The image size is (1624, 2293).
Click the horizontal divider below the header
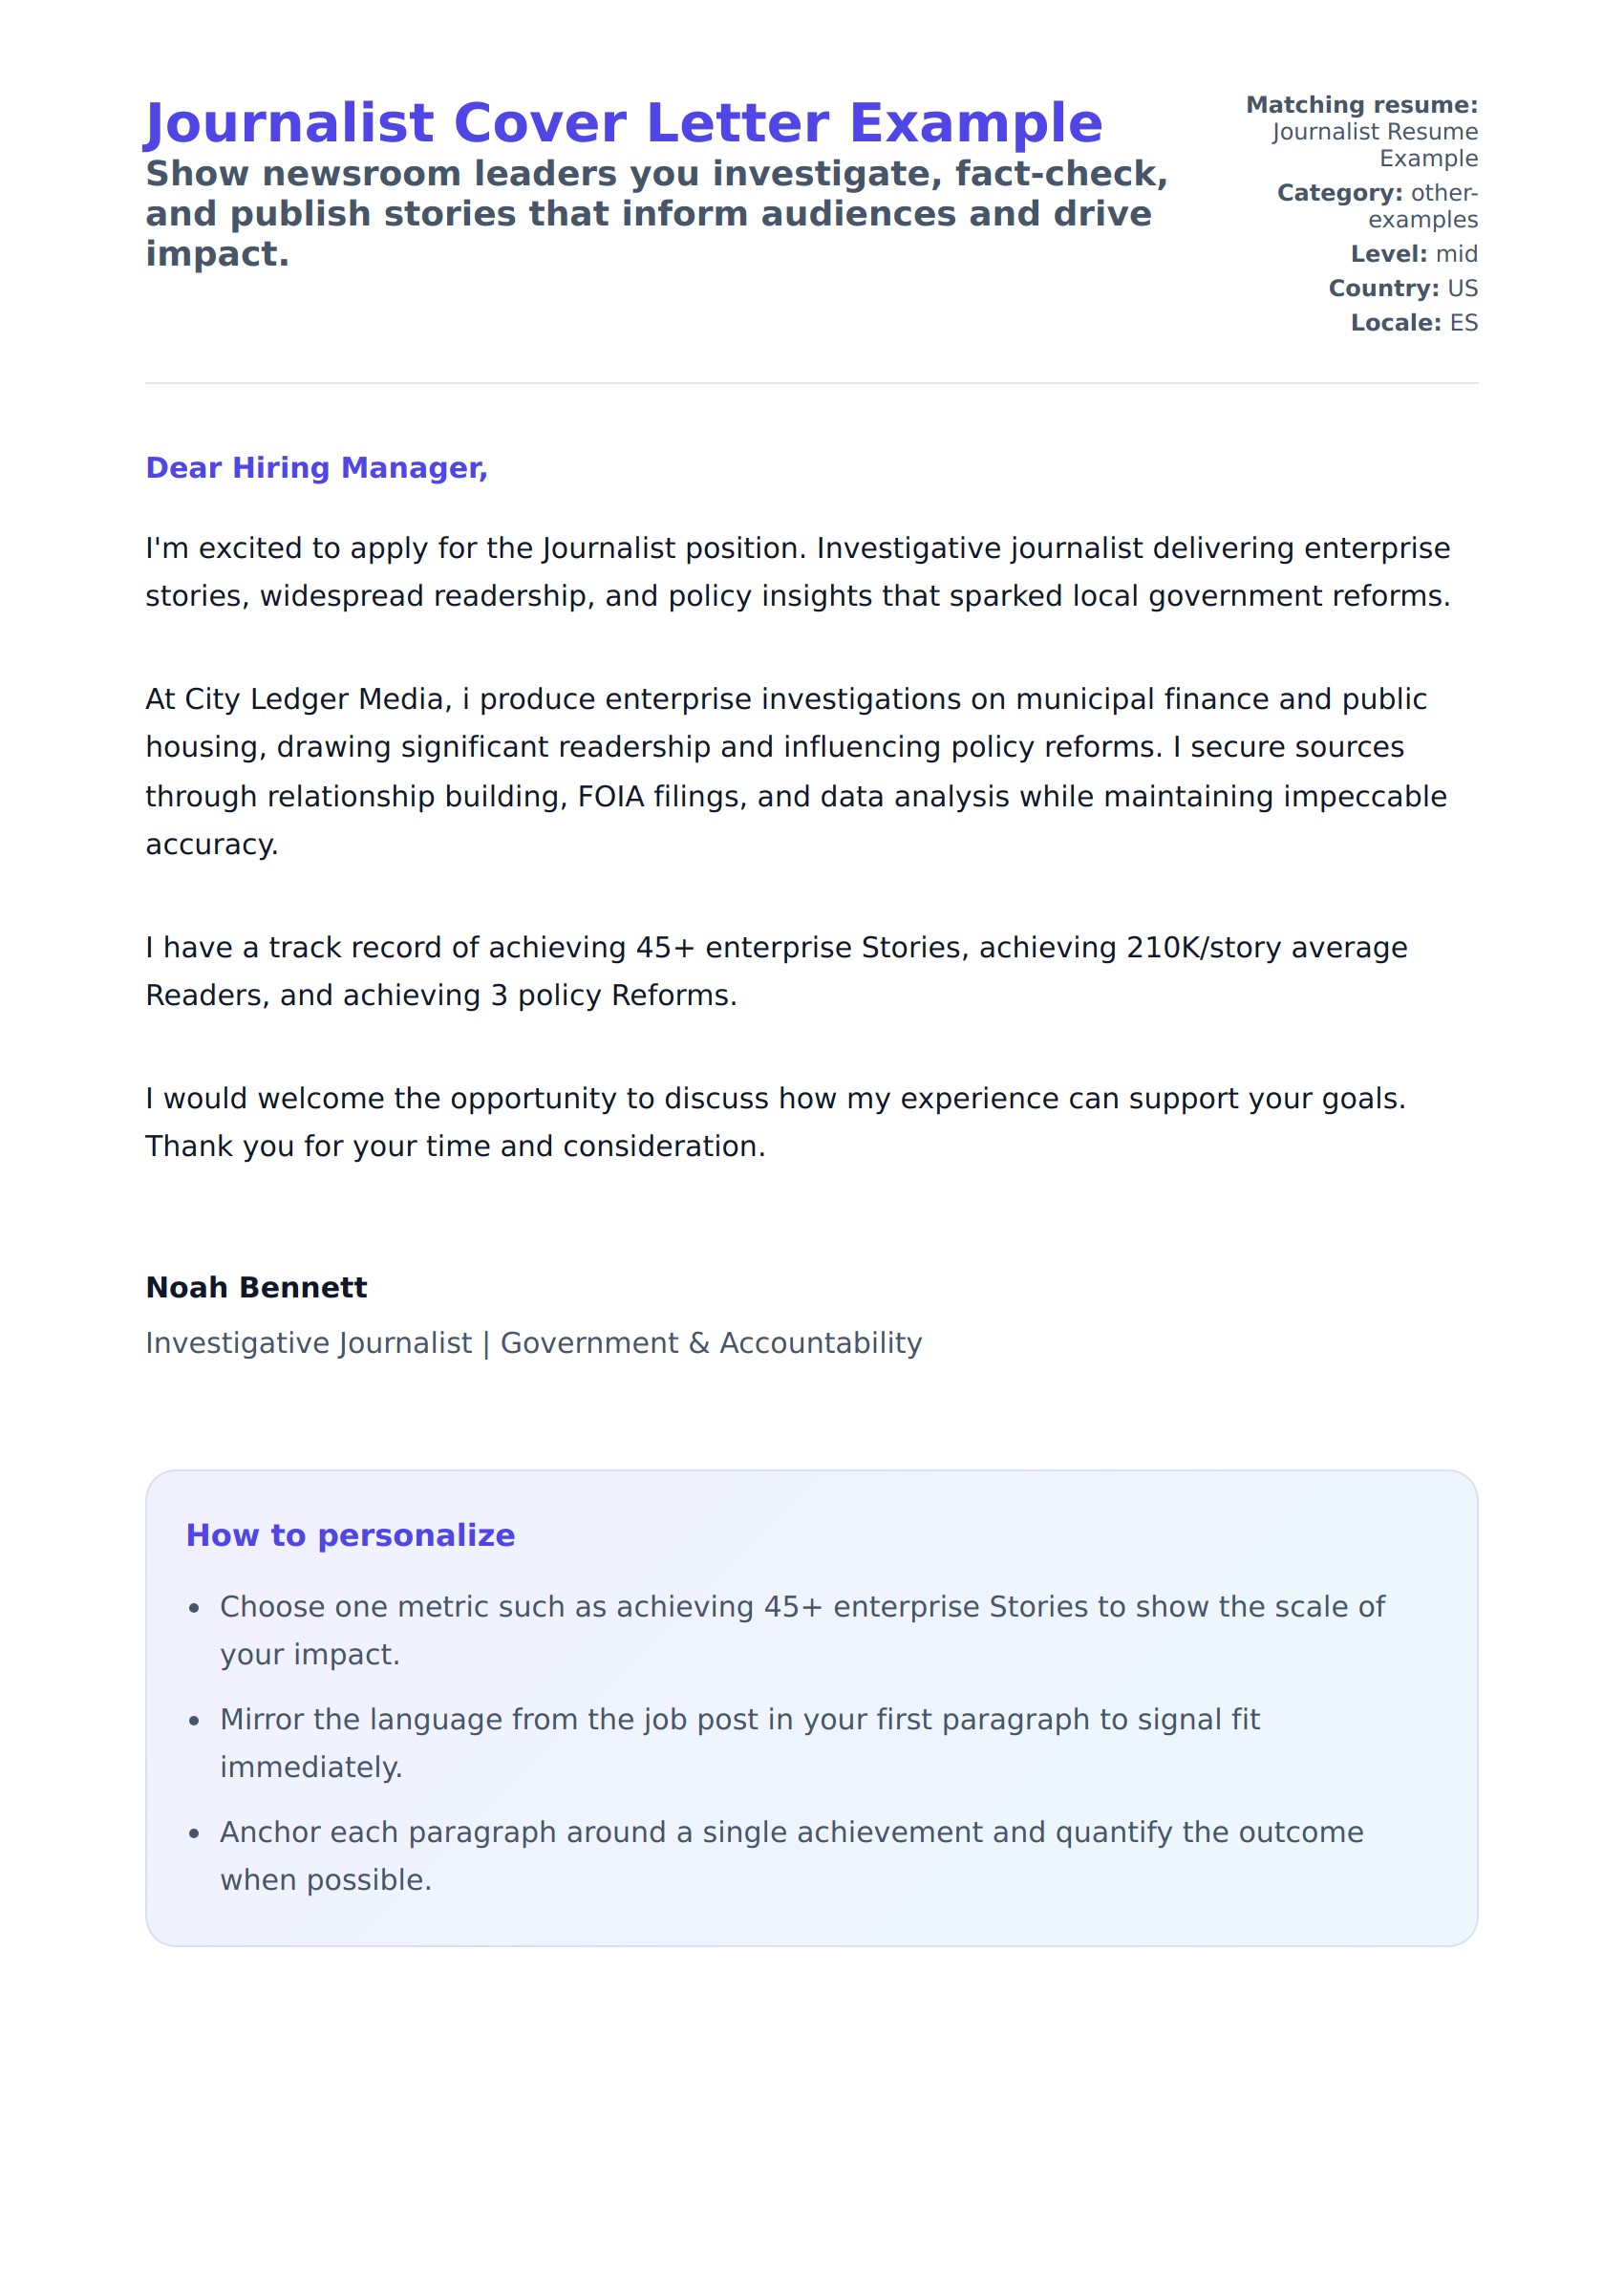[x=811, y=383]
